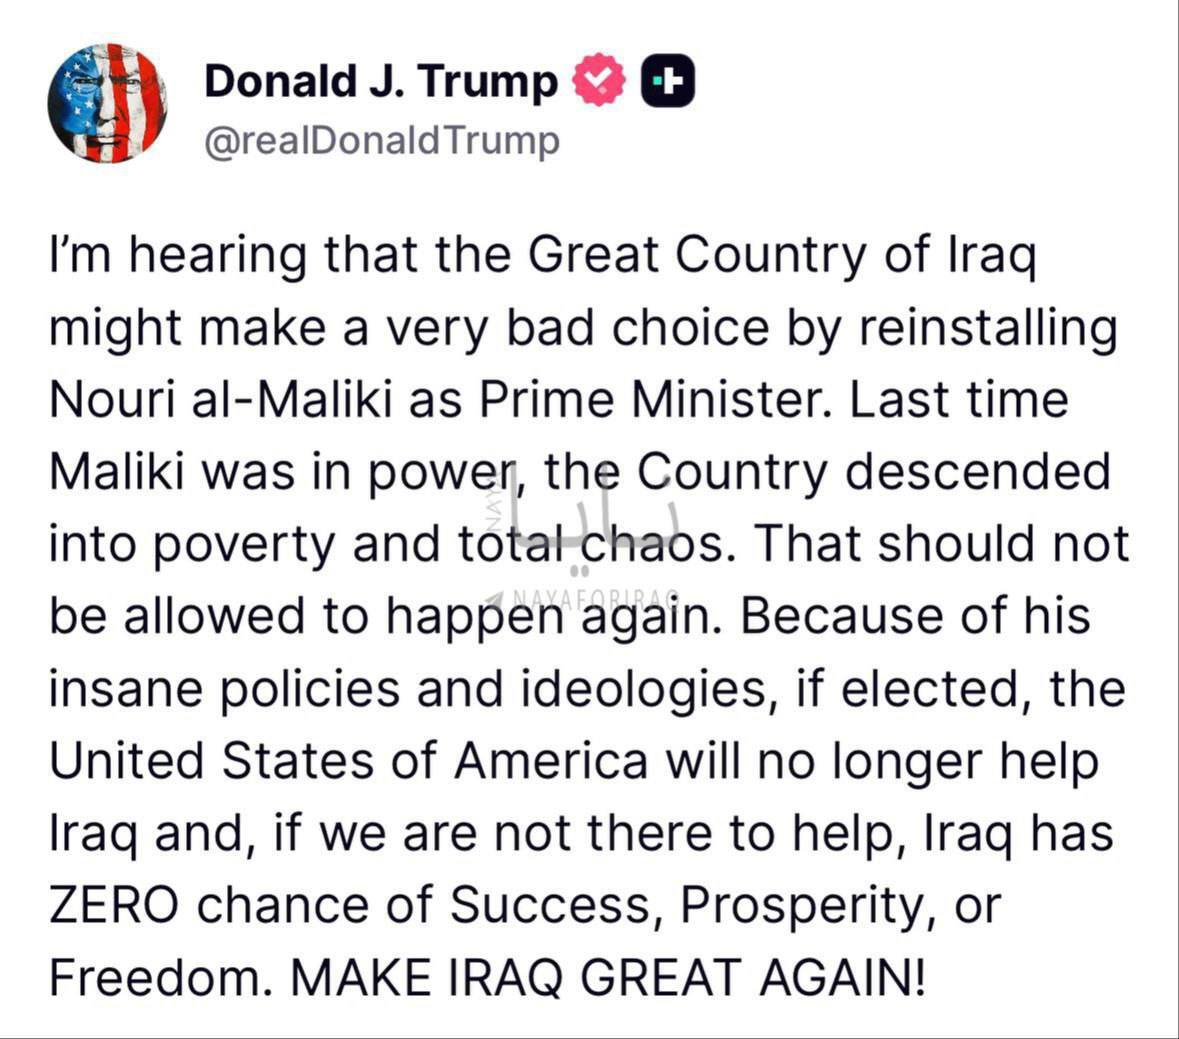Click the words "Last time" in the post
Image resolution: width=1179 pixels, height=1039 pixels.
[958, 401]
